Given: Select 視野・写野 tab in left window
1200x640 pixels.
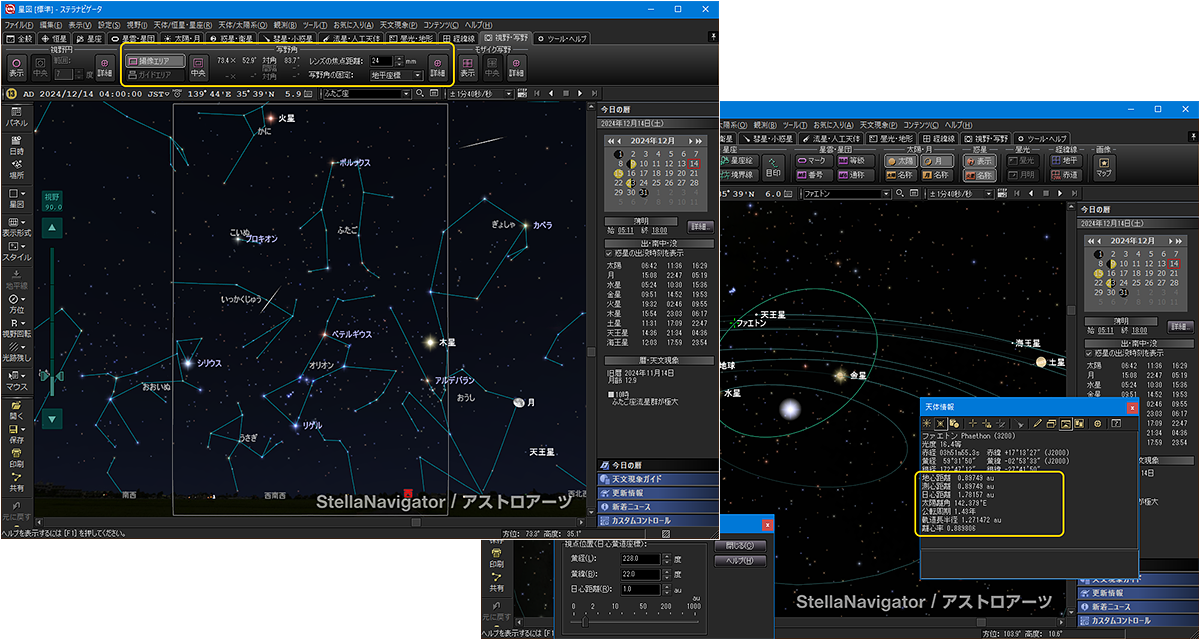Looking at the screenshot, I should point(508,38).
